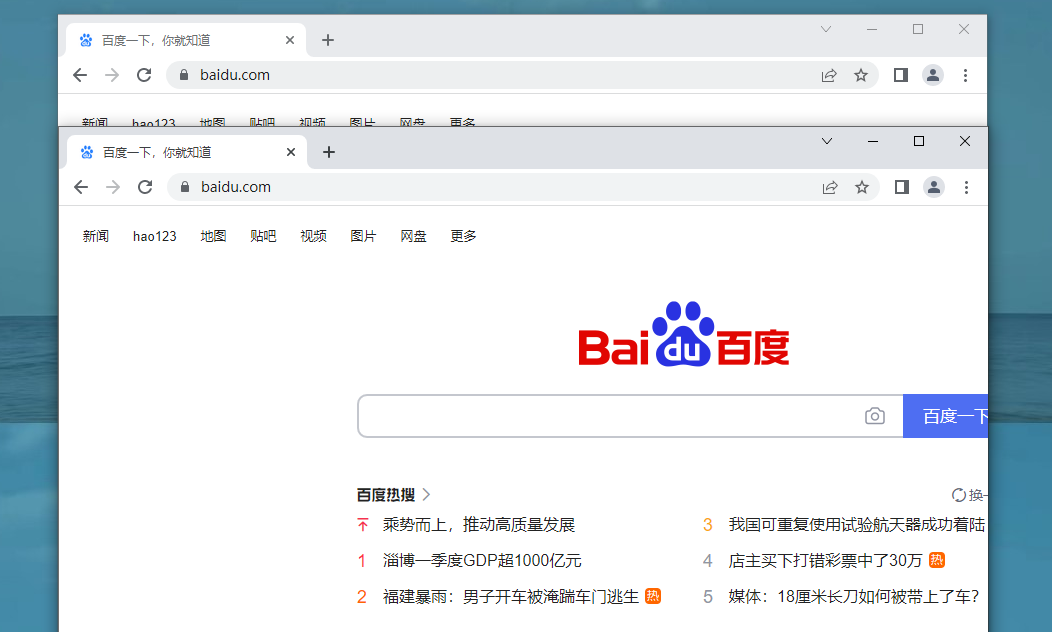The width and height of the screenshot is (1052, 632).
Task: Click forward arrow in front browser window
Action: click(x=113, y=187)
